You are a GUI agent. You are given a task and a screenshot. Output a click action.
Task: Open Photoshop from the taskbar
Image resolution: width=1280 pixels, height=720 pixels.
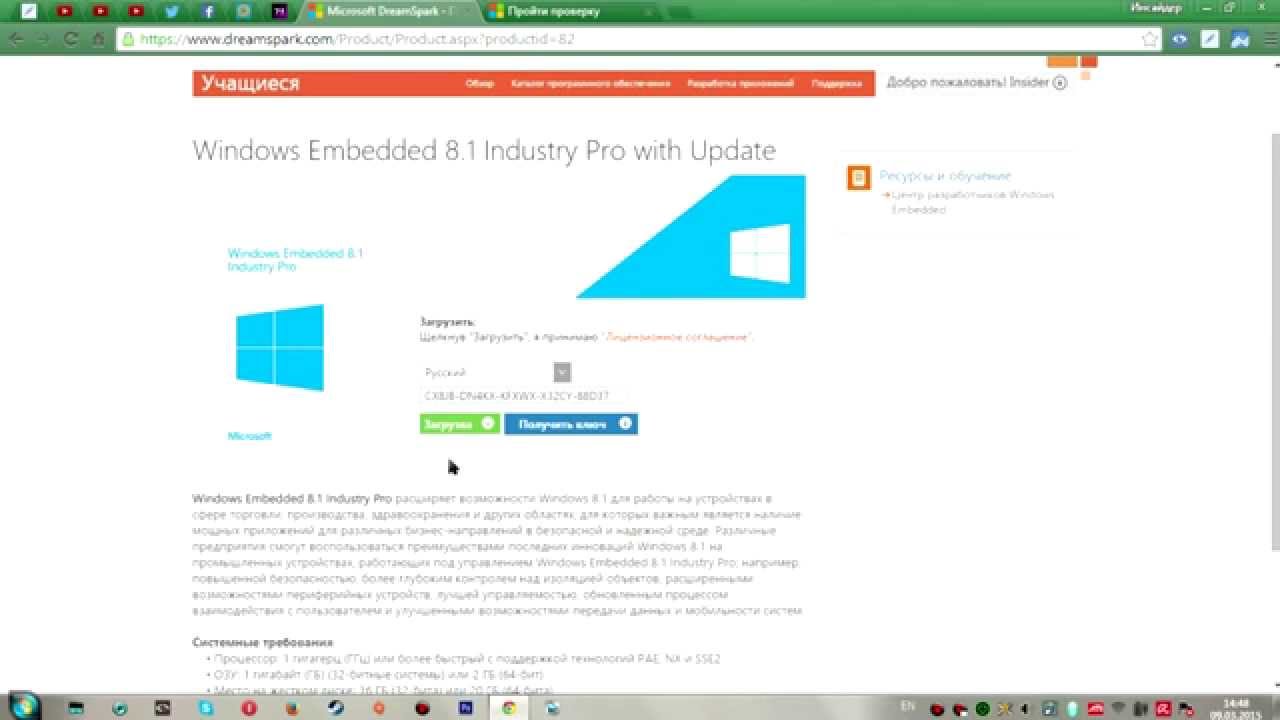click(x=465, y=707)
